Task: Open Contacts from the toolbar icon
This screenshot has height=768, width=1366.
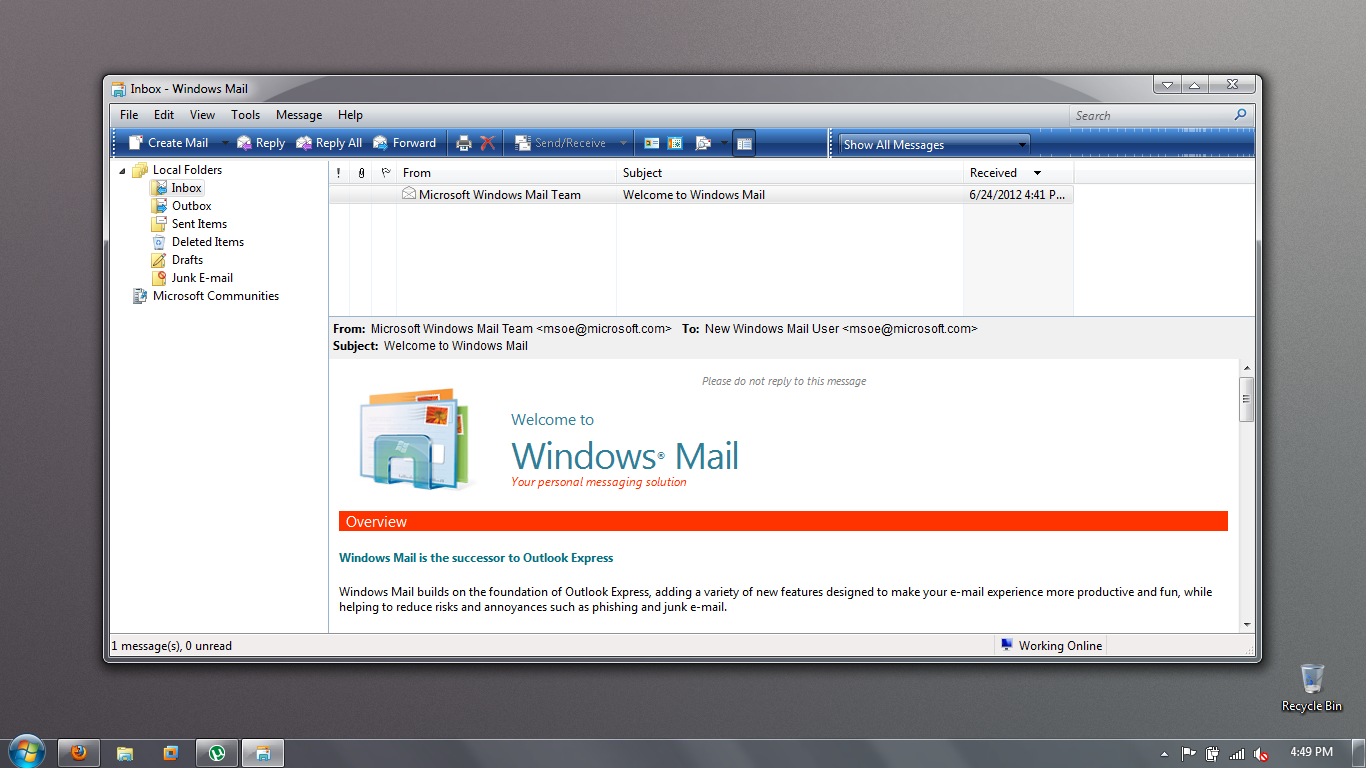Action: pos(651,142)
